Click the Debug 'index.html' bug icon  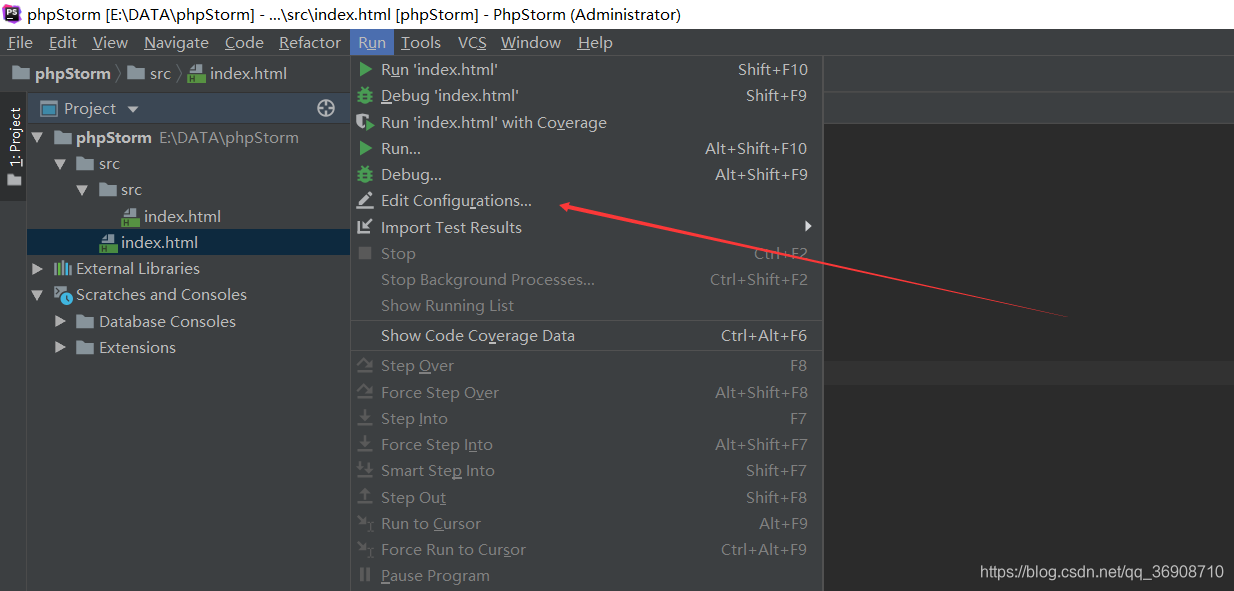366,95
